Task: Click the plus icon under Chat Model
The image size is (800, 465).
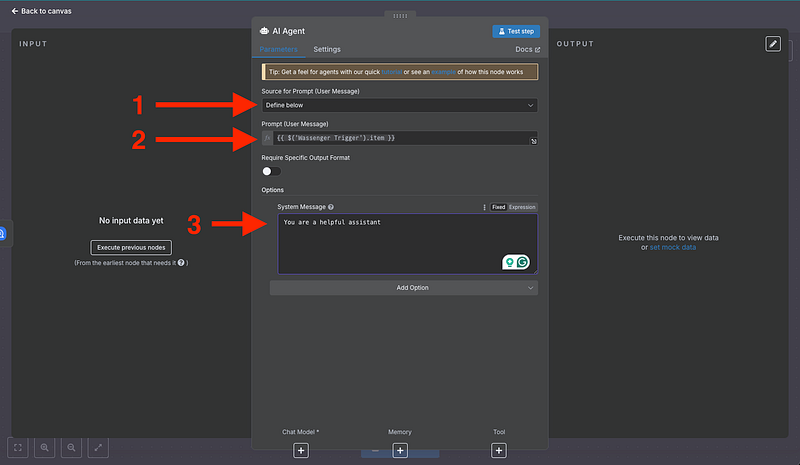Action: (301, 450)
